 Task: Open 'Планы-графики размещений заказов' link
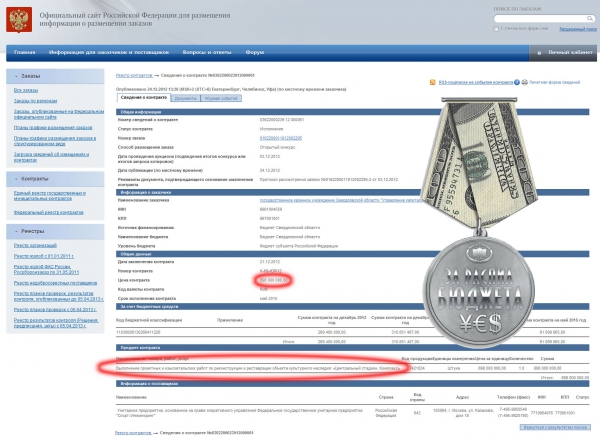[x=53, y=127]
